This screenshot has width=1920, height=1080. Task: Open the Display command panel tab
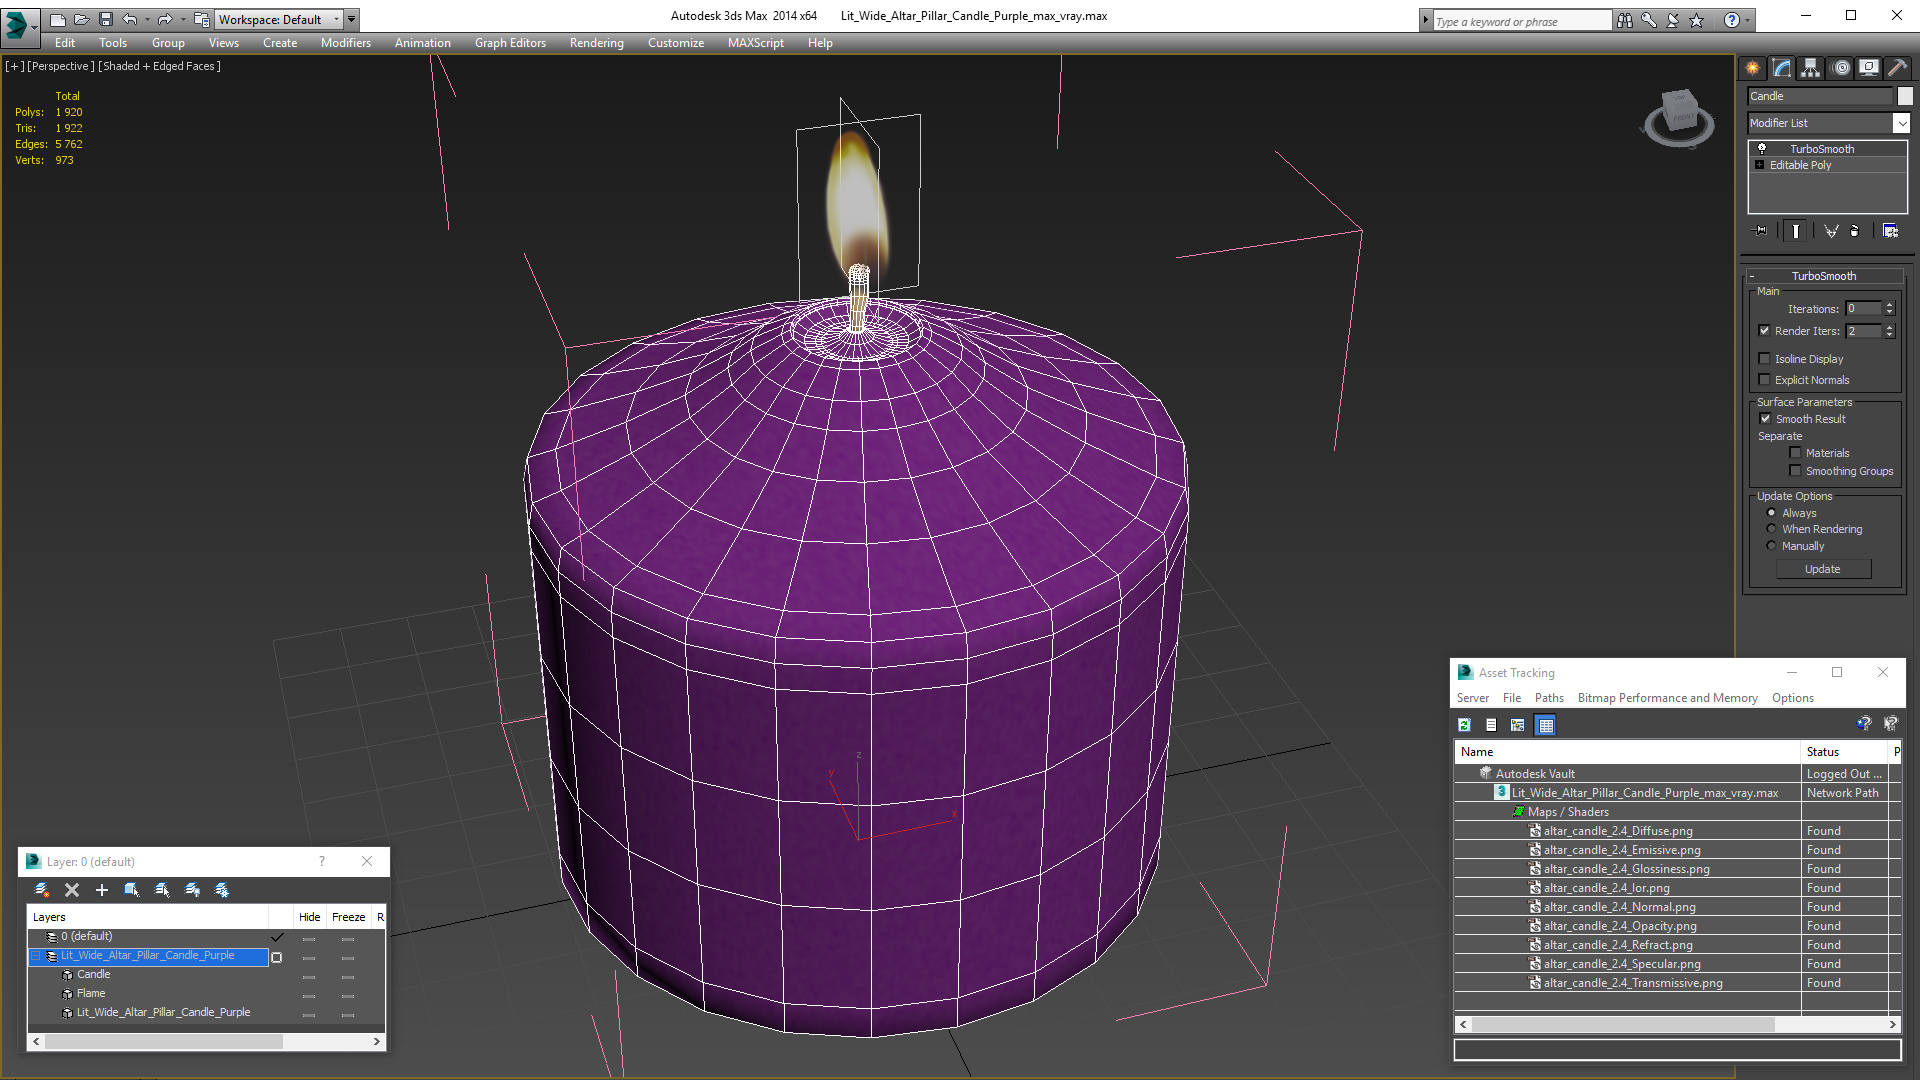pos(1869,68)
